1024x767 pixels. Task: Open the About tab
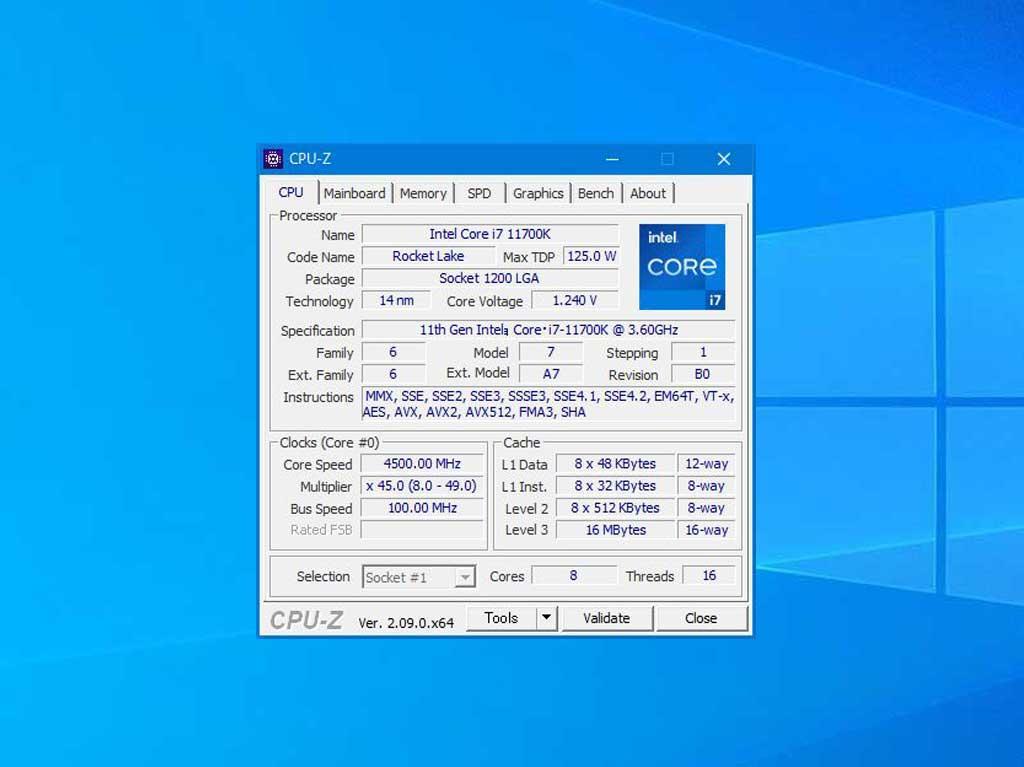coord(648,193)
